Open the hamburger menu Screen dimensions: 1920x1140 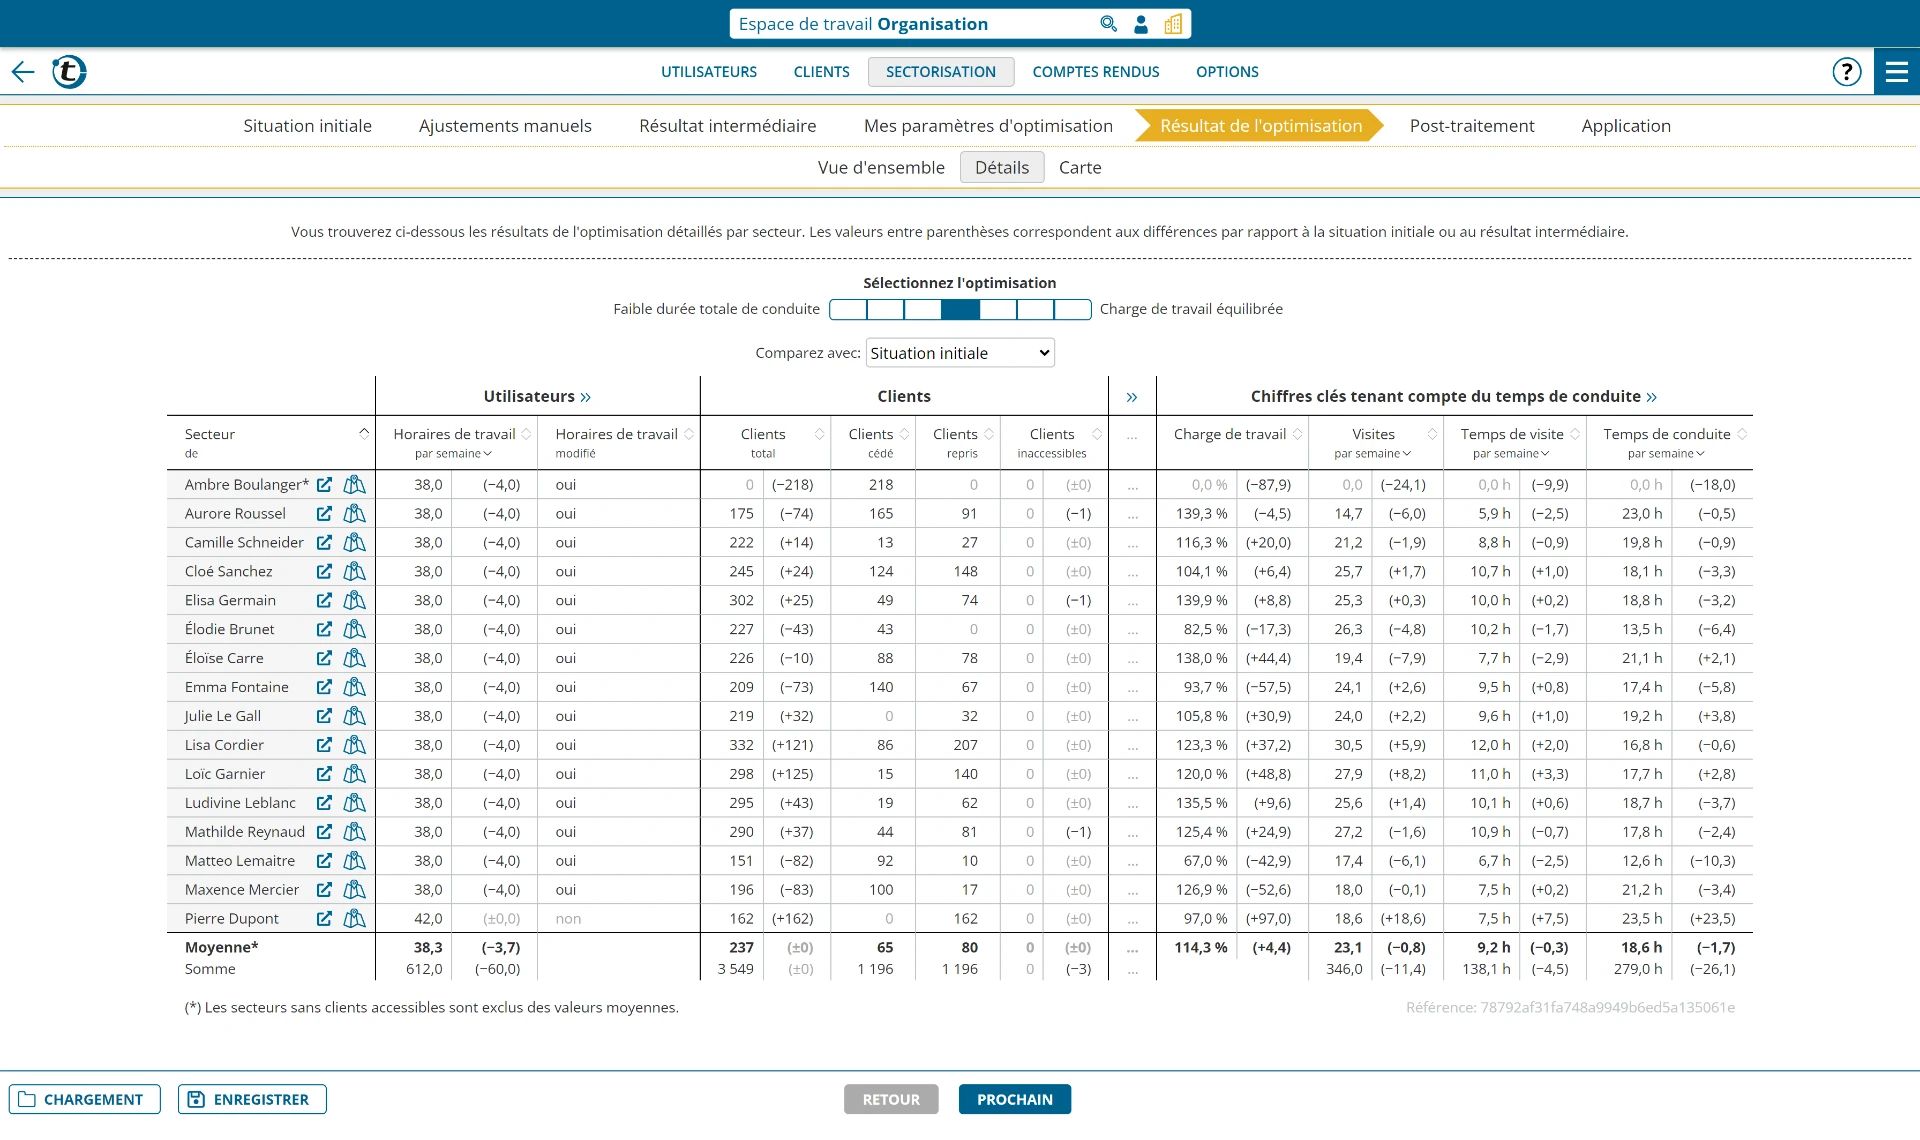[1897, 72]
